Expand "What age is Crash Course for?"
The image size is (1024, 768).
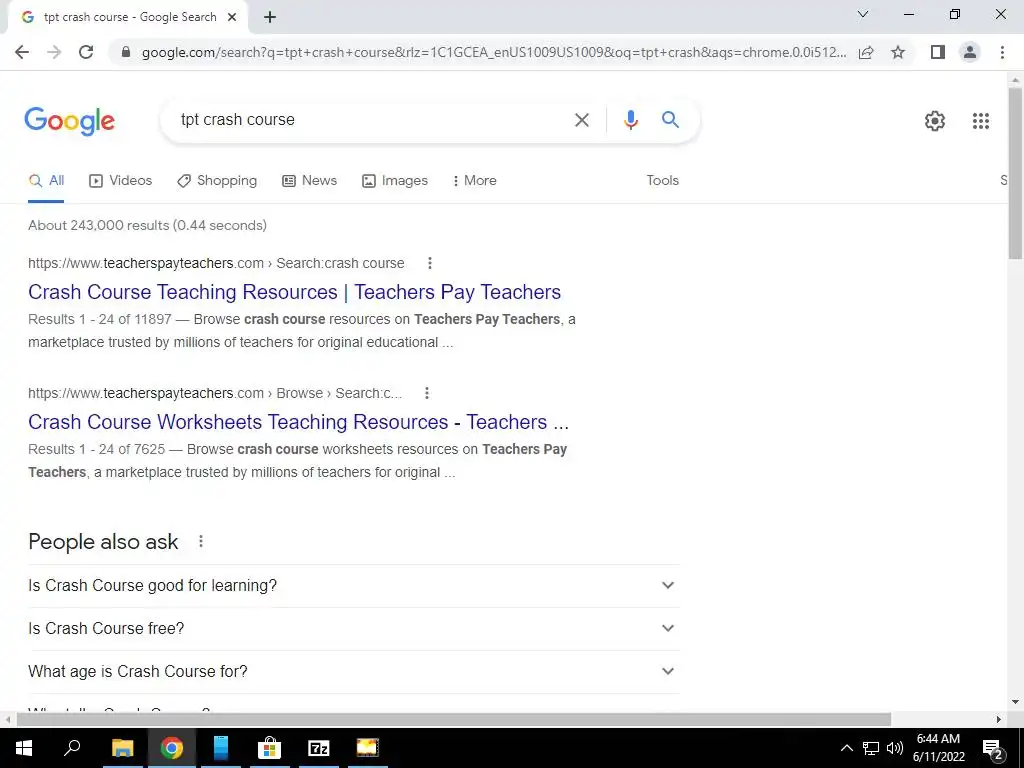pos(354,671)
